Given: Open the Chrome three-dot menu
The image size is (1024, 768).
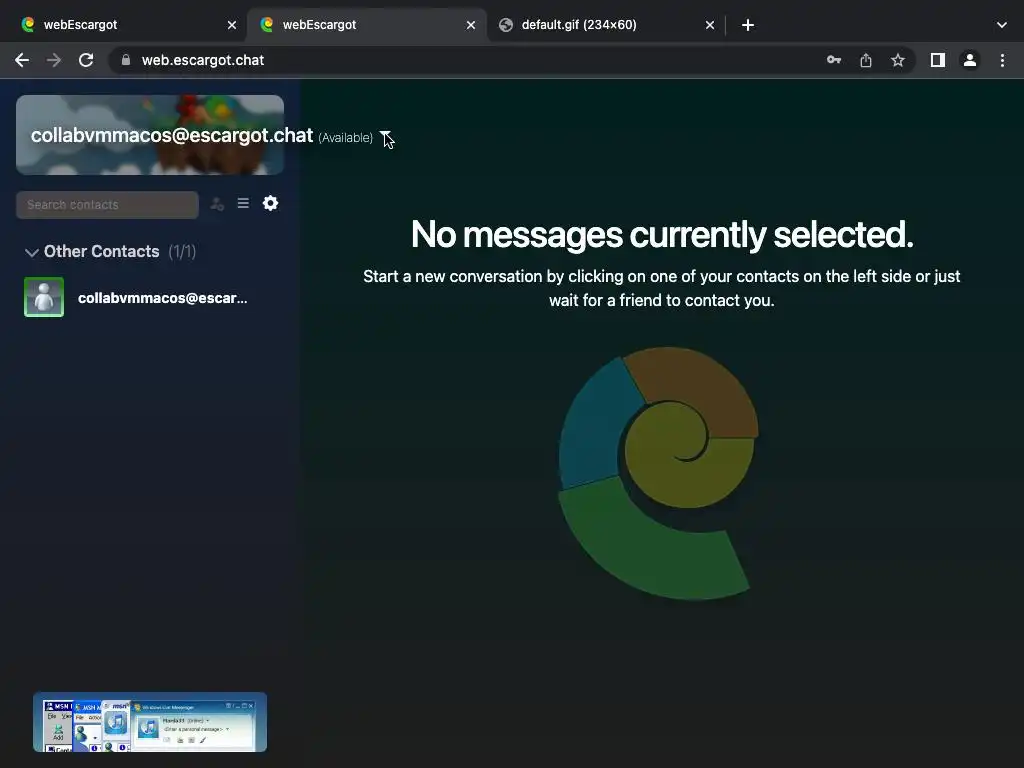Looking at the screenshot, I should (x=1002, y=60).
